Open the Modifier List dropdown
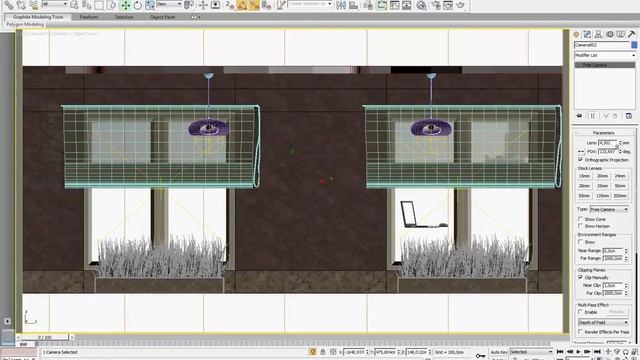Viewport: 640px width, 360px height. [605, 55]
